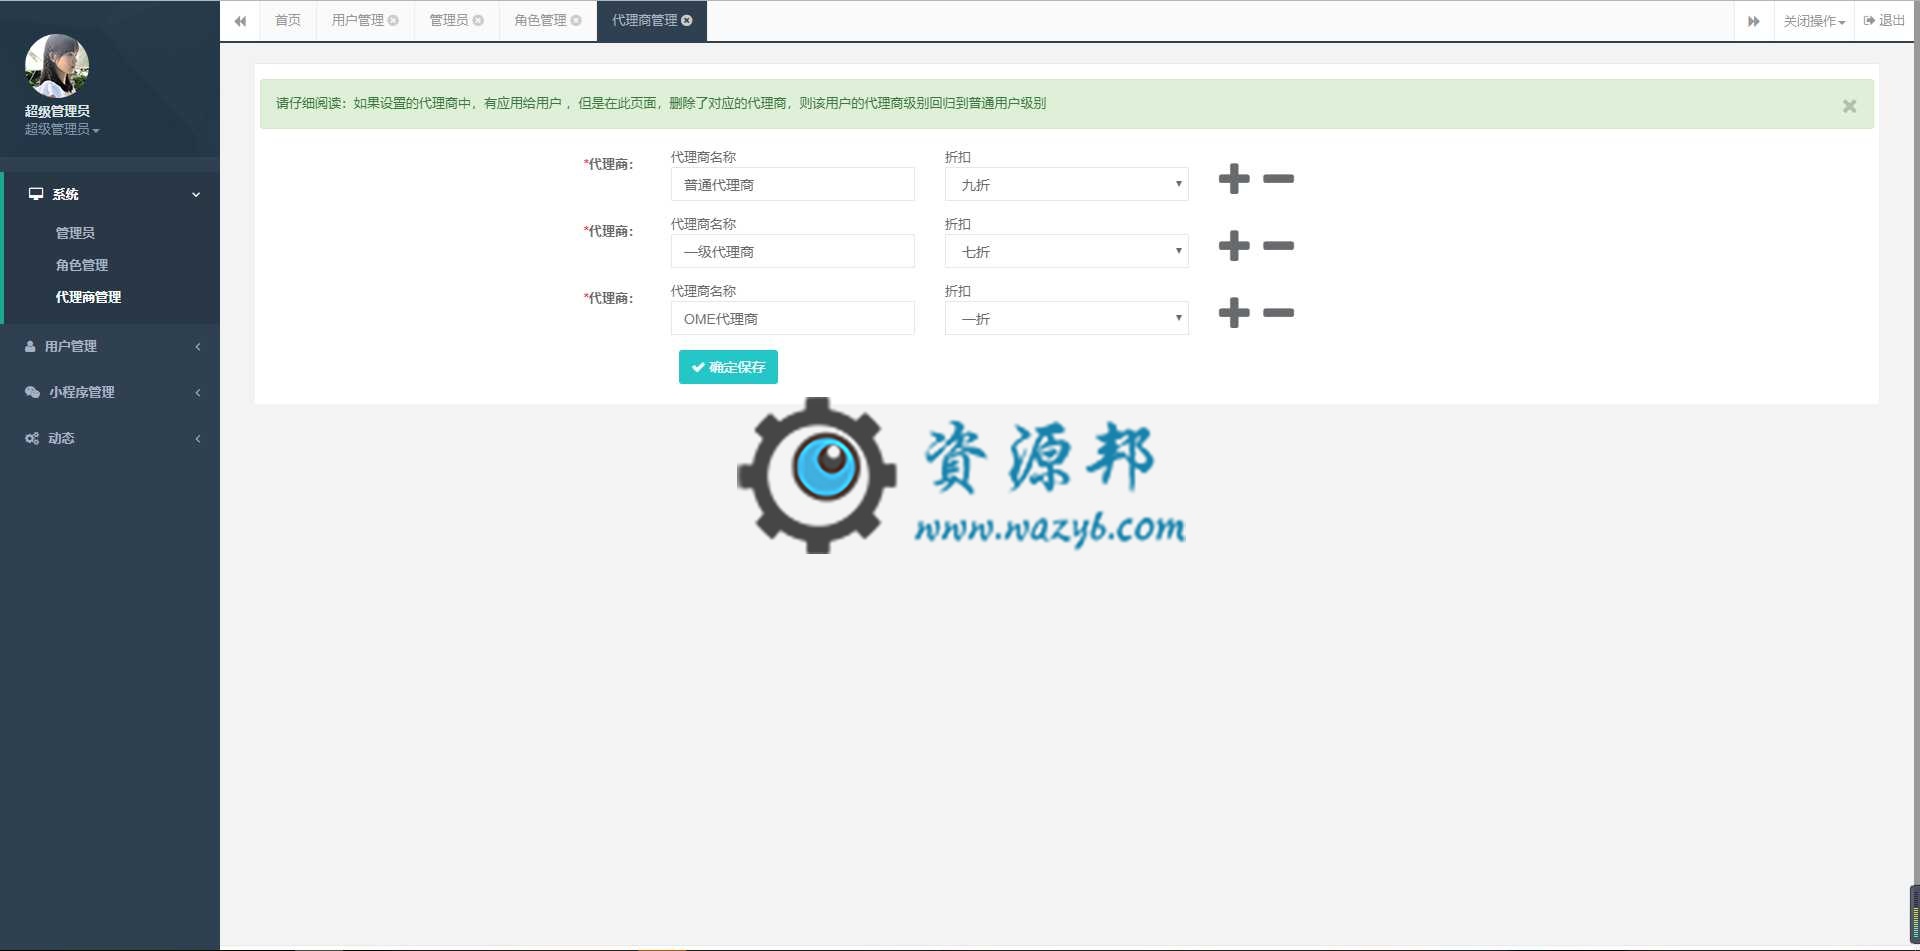Expand the 用户管理 sidebar menu

pos(111,346)
